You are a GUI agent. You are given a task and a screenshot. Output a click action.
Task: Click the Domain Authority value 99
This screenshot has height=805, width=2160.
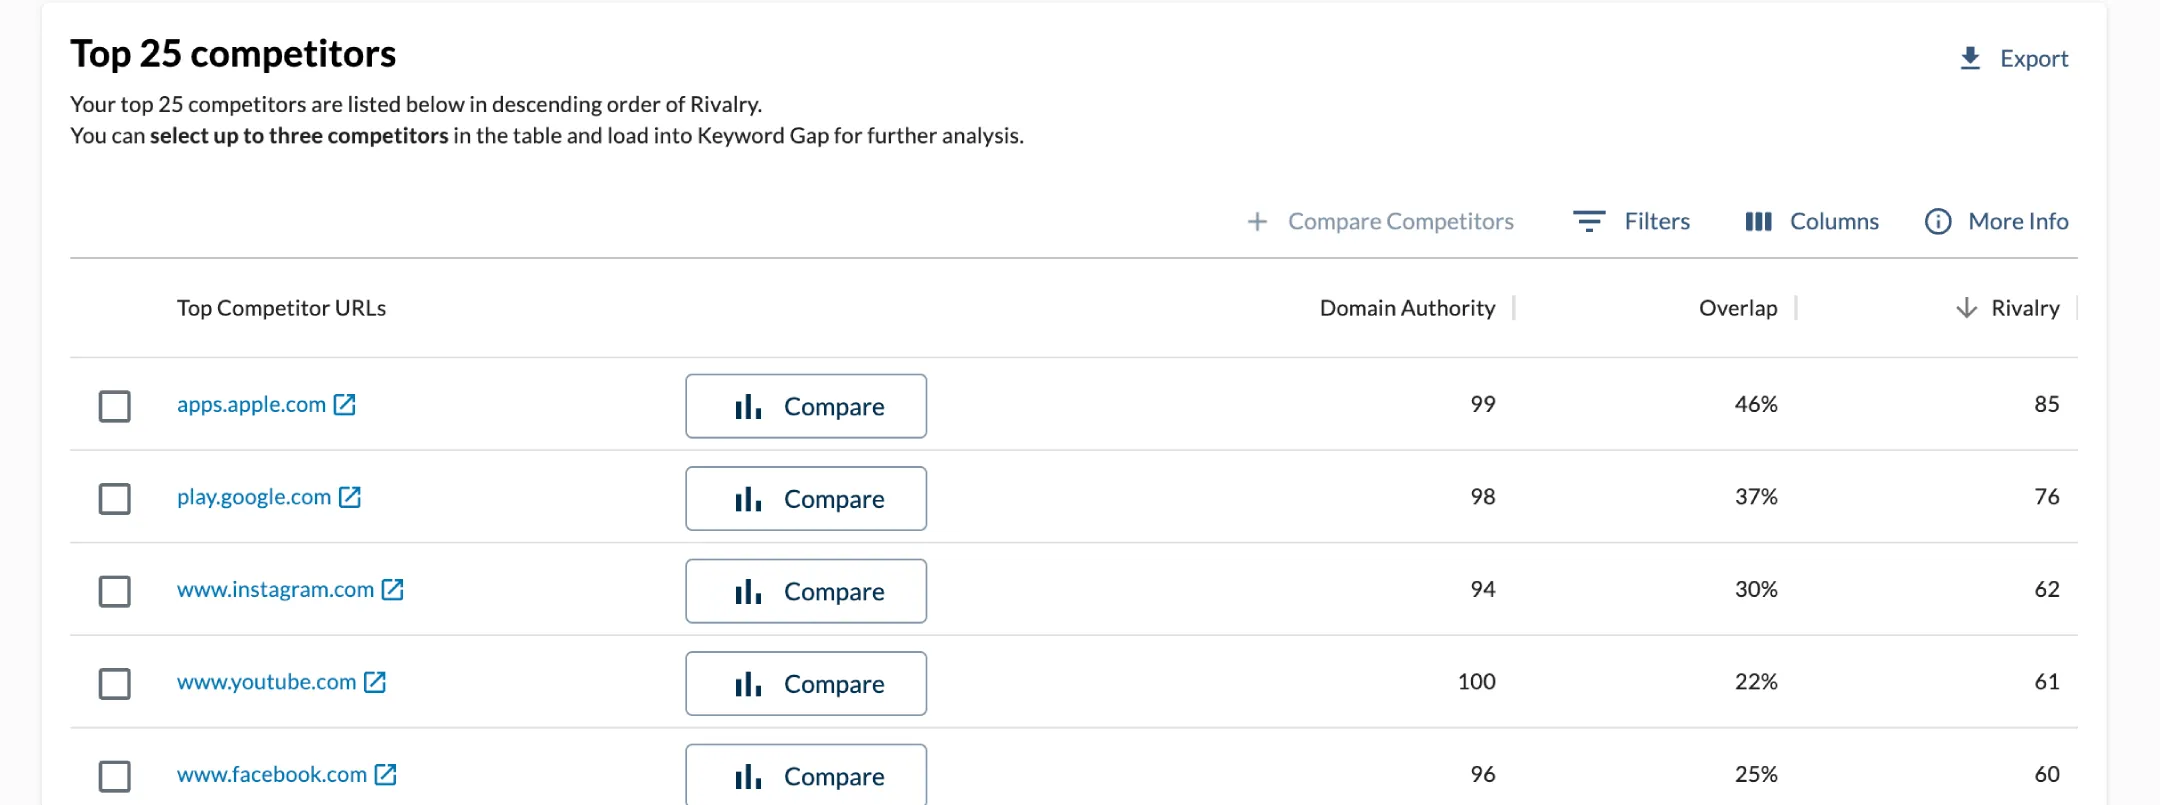(1483, 404)
